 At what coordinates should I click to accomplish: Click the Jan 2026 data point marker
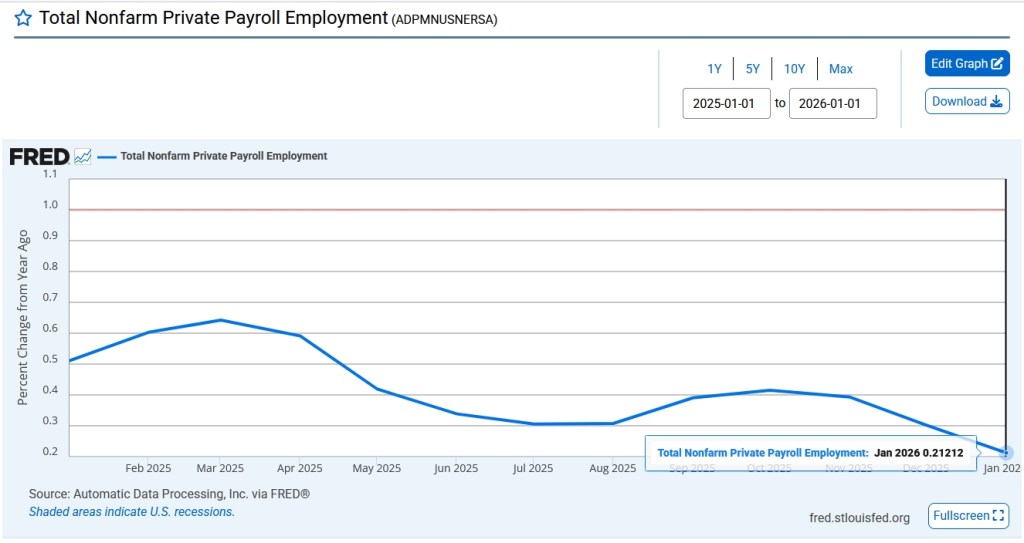pyautogui.click(x=1006, y=453)
